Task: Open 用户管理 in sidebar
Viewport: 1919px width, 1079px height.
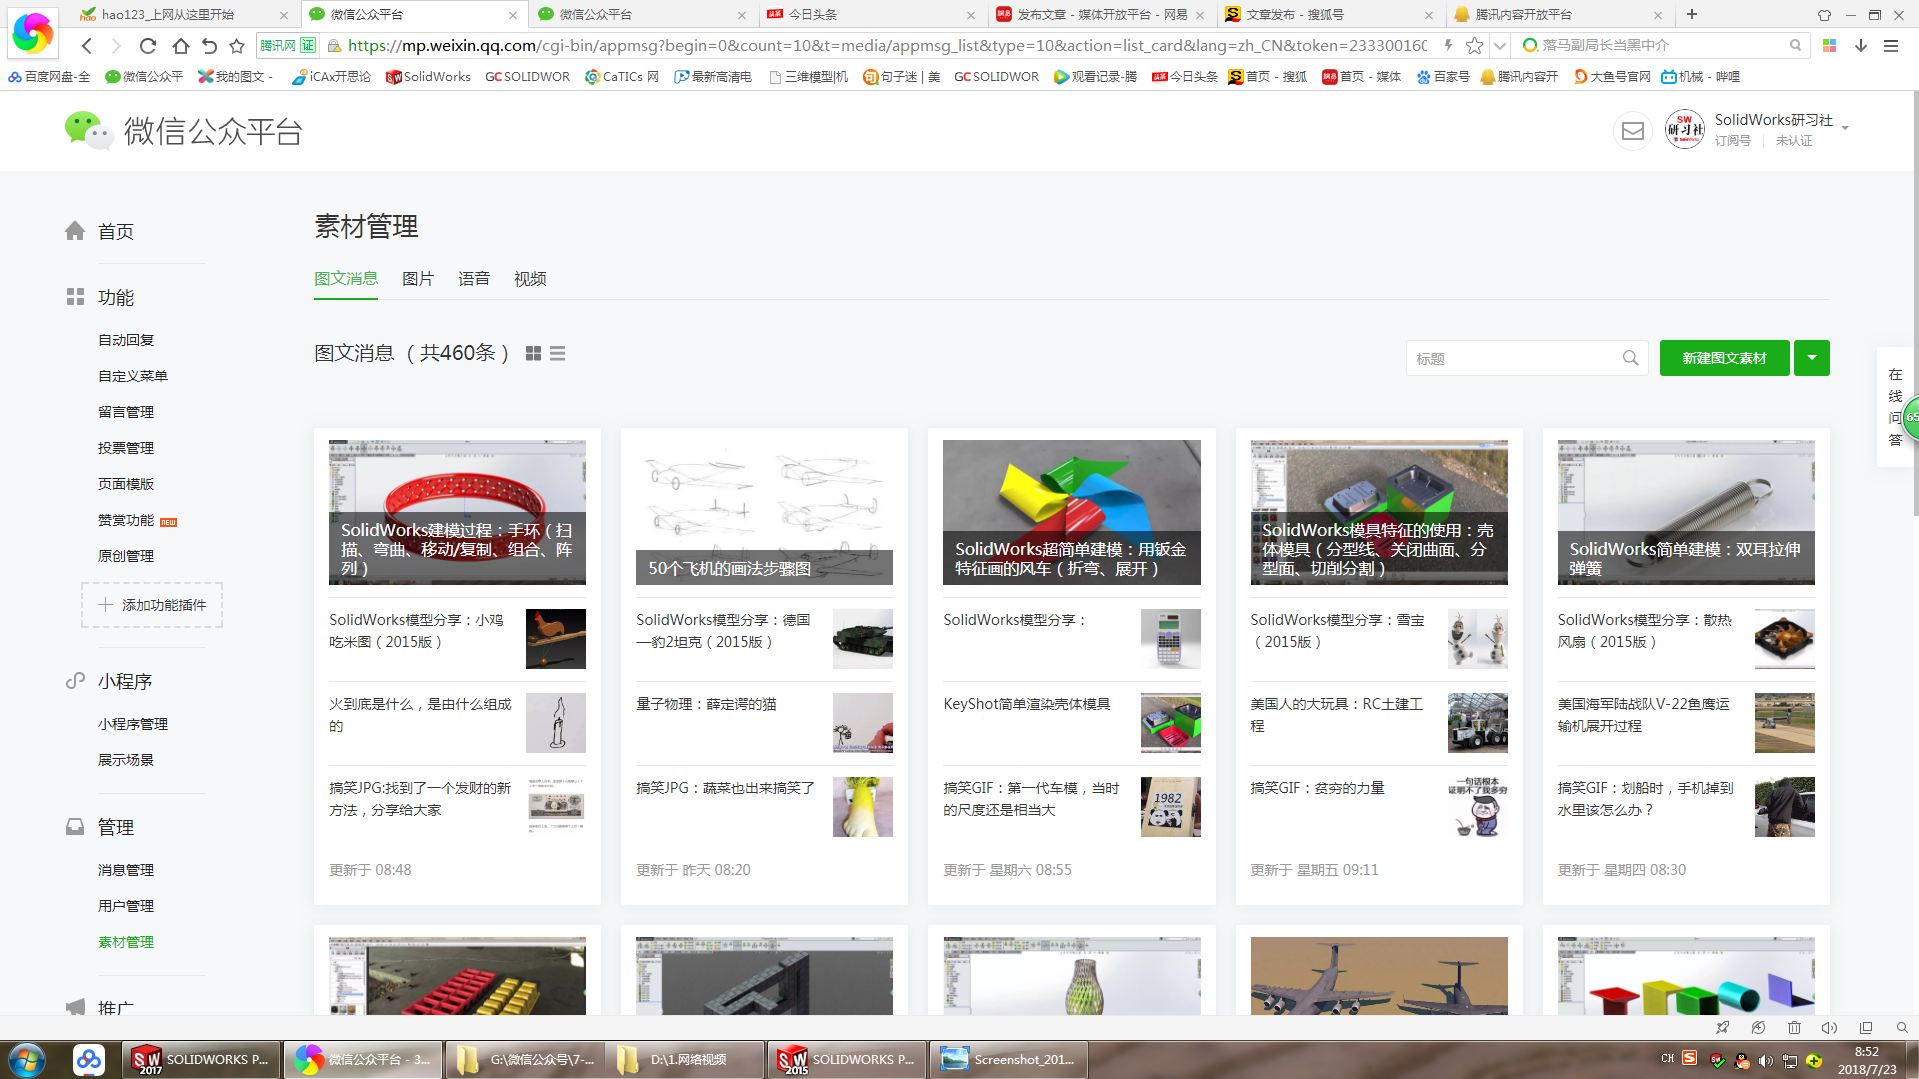Action: pos(126,906)
